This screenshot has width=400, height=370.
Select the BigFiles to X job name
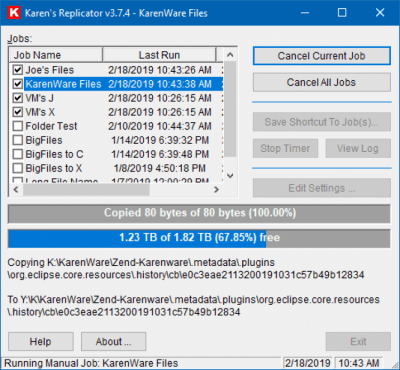(54, 168)
